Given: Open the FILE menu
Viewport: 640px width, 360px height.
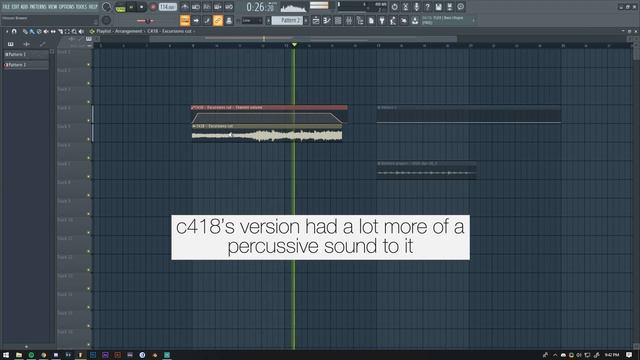Looking at the screenshot, I should coord(6,7).
